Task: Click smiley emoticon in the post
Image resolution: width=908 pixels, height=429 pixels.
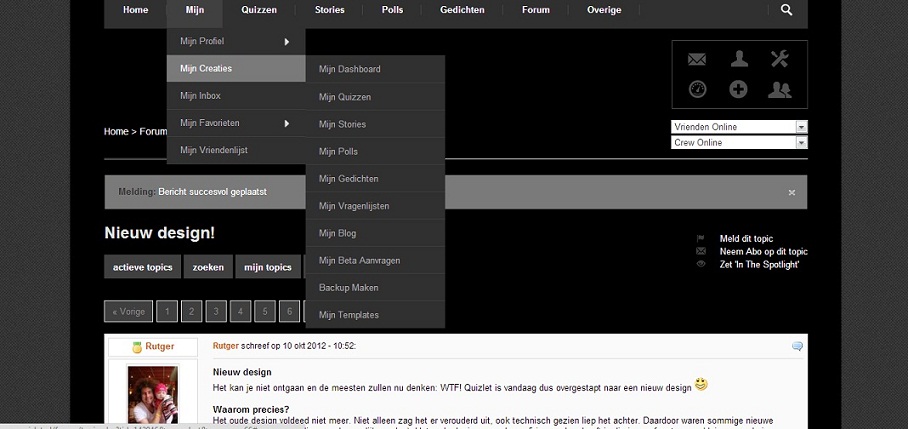Action: (701, 384)
